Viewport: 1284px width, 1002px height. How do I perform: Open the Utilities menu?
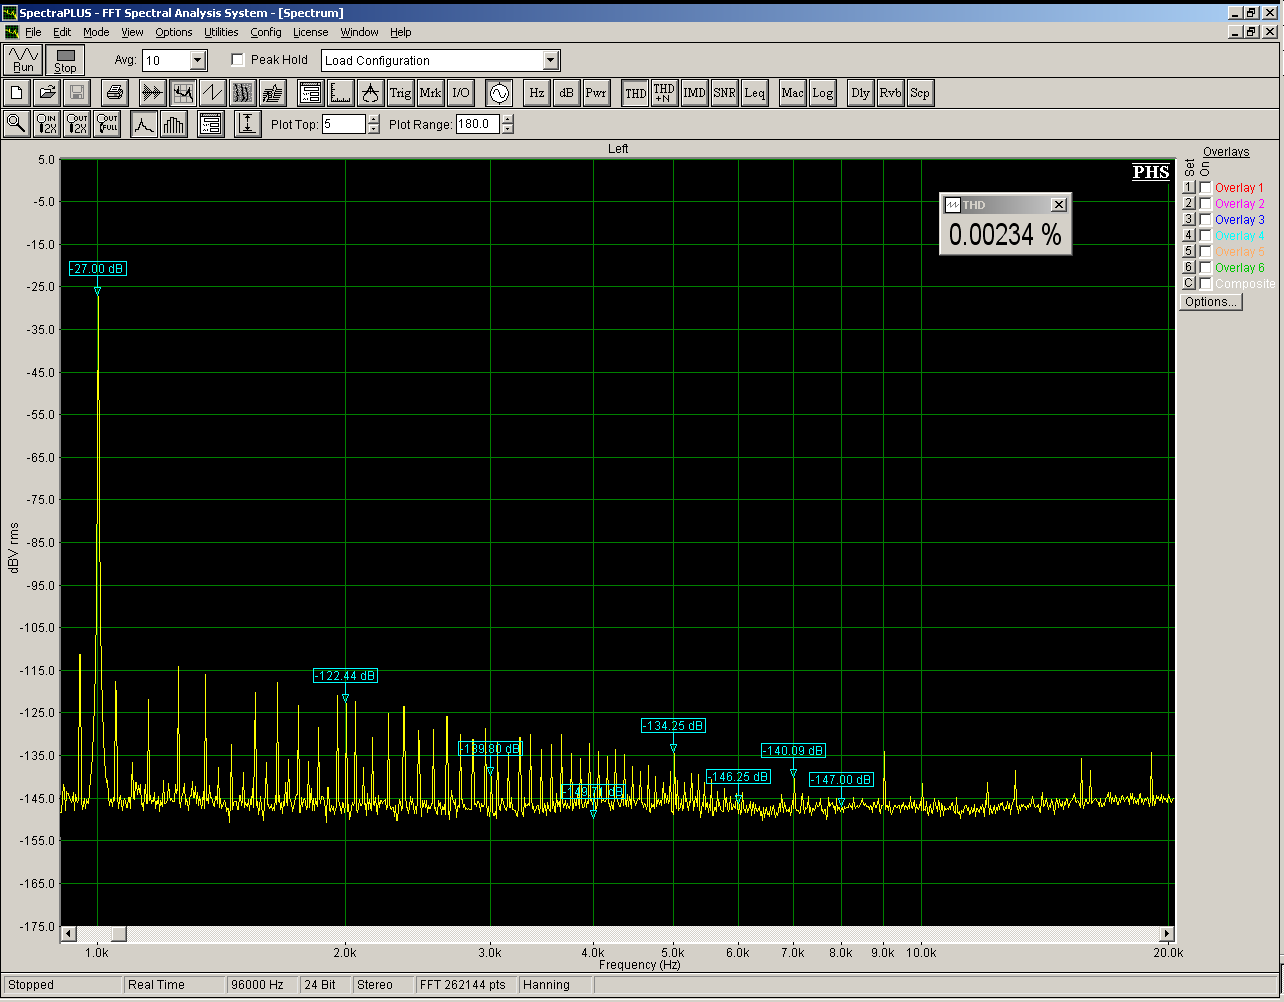[221, 32]
